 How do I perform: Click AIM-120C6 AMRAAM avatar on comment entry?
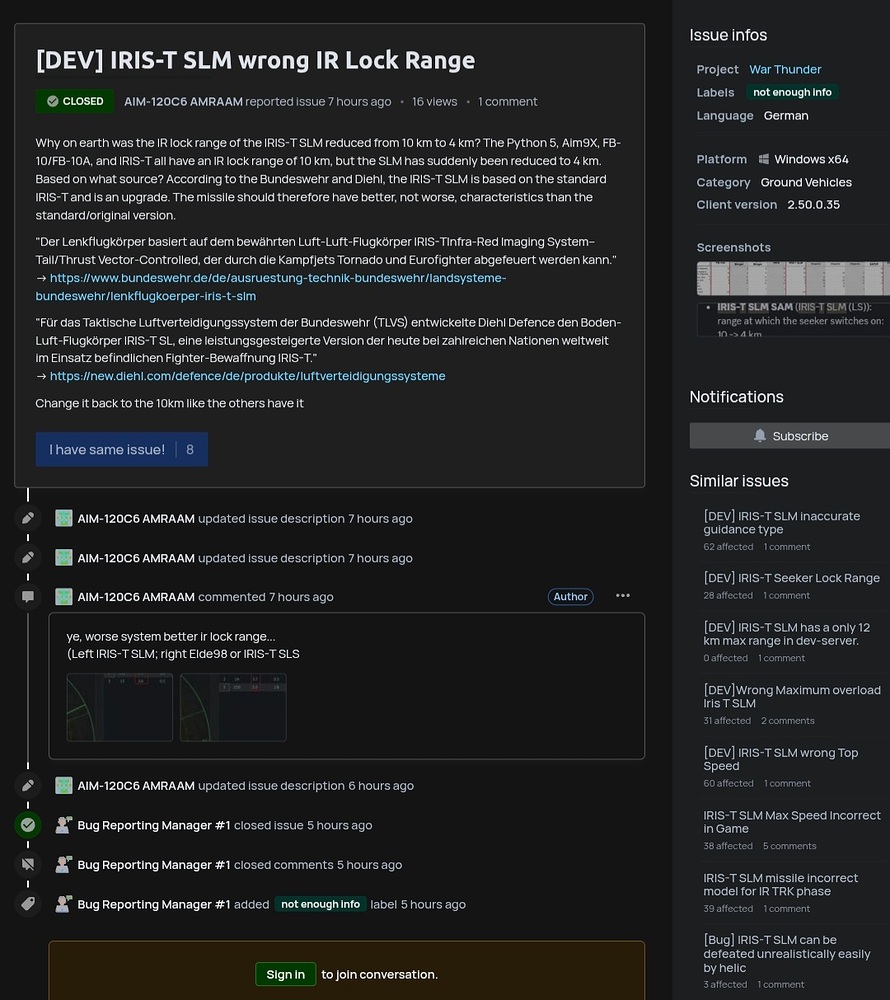coord(64,597)
